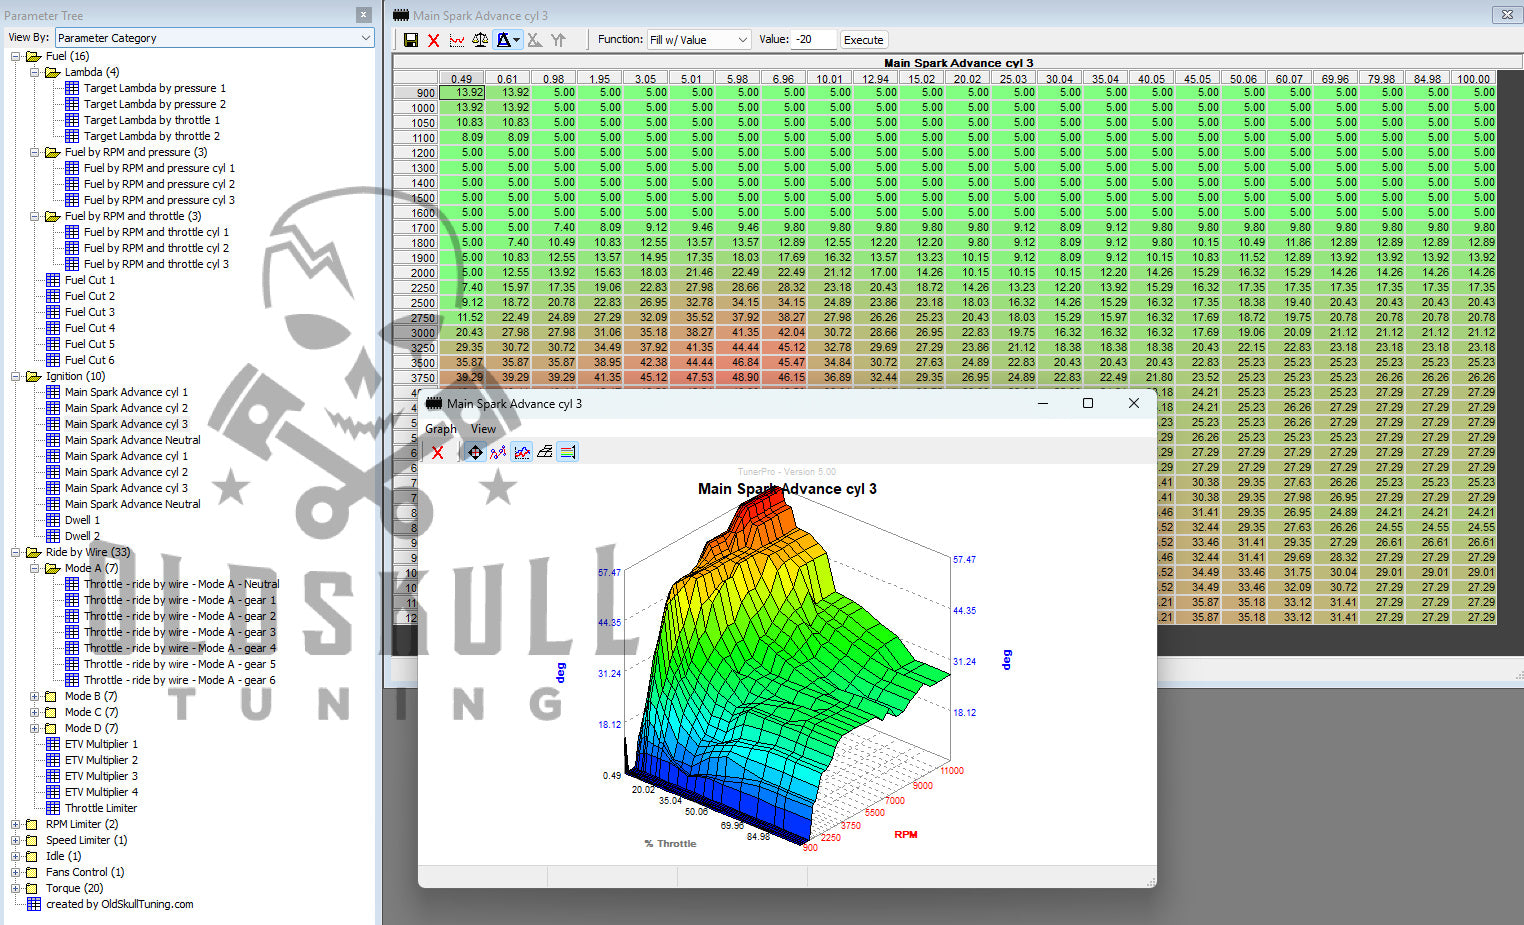
Task: Close the Parameter Tree panel
Action: (364, 15)
